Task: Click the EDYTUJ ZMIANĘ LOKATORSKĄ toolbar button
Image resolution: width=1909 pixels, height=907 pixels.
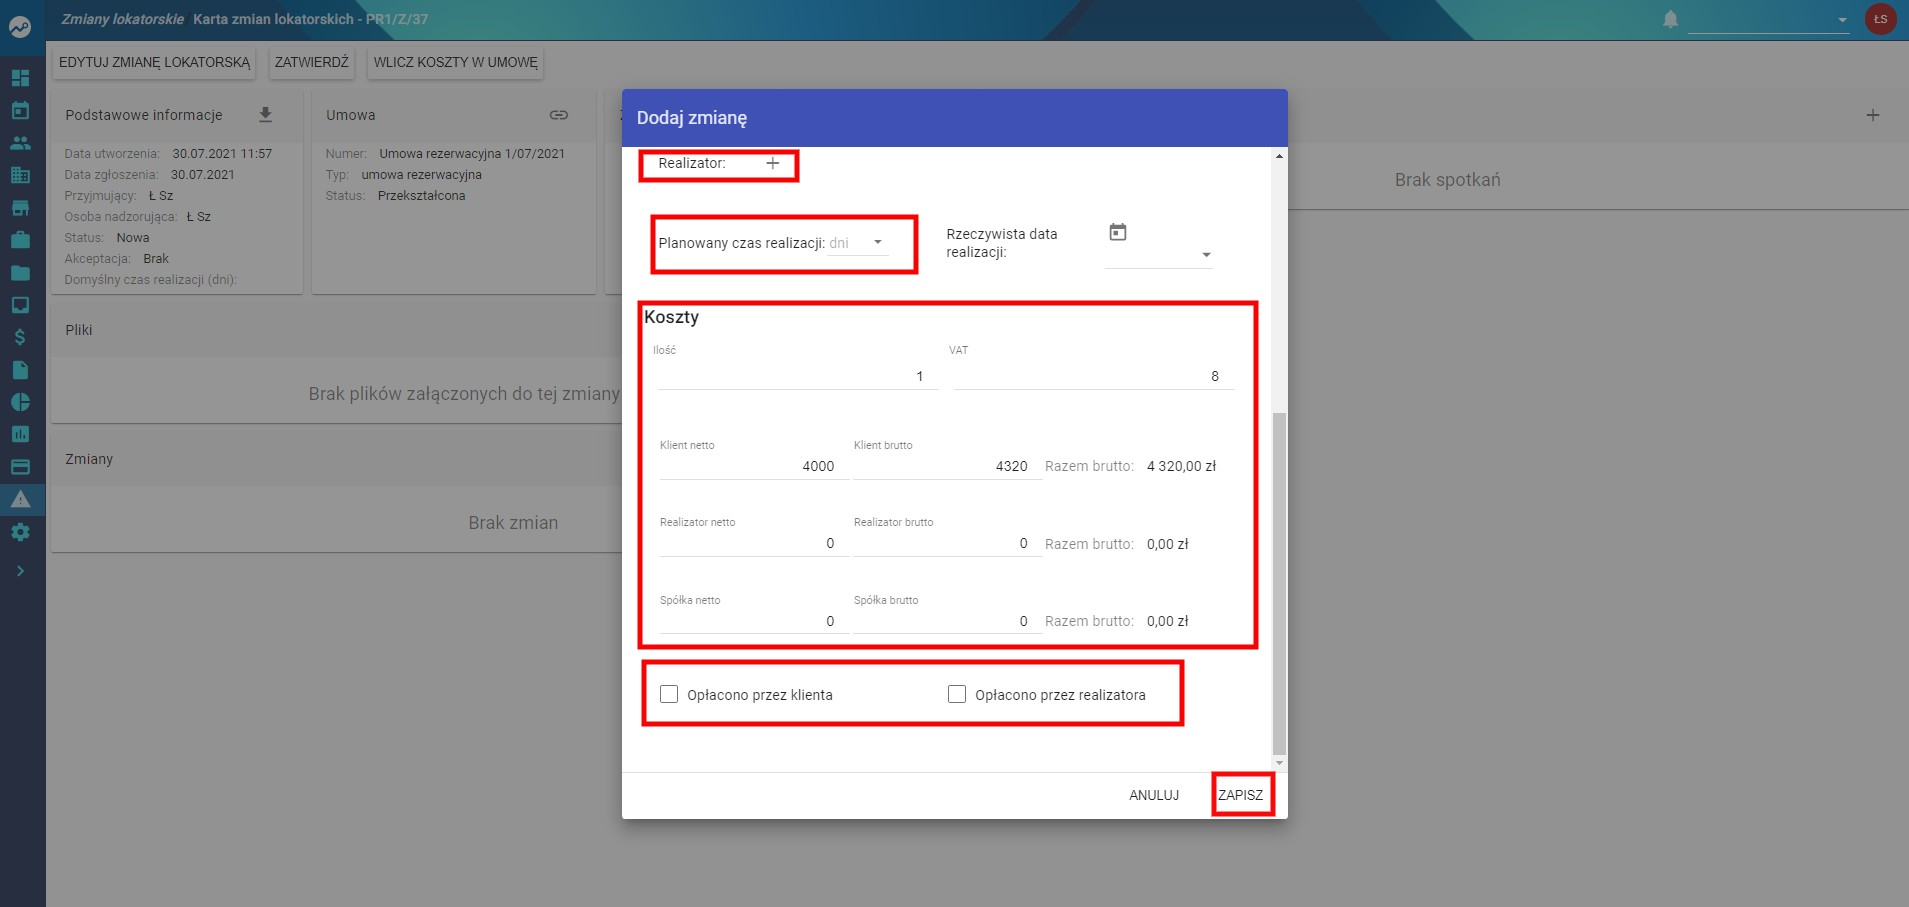Action: pyautogui.click(x=154, y=62)
